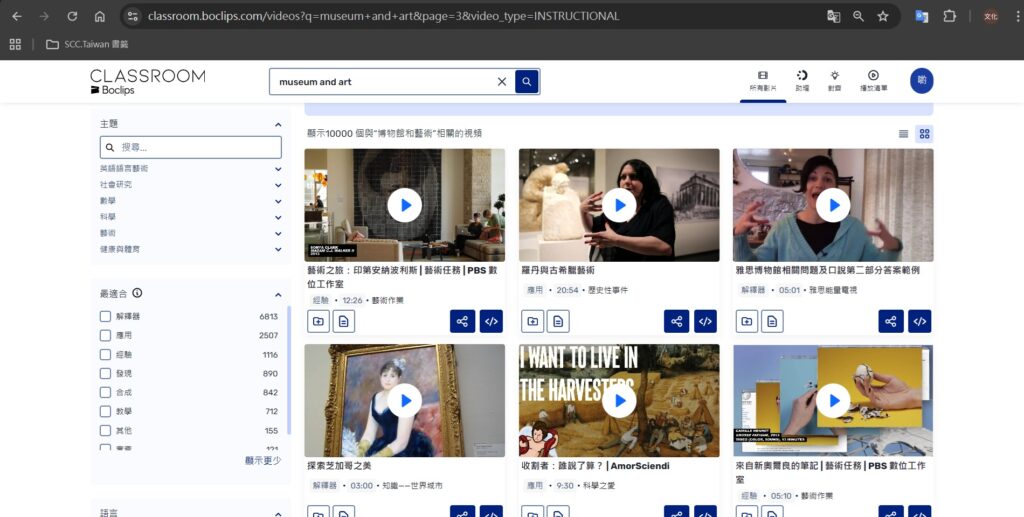Click the 顯示更少 show less link
This screenshot has height=517, width=1024.
point(262,461)
